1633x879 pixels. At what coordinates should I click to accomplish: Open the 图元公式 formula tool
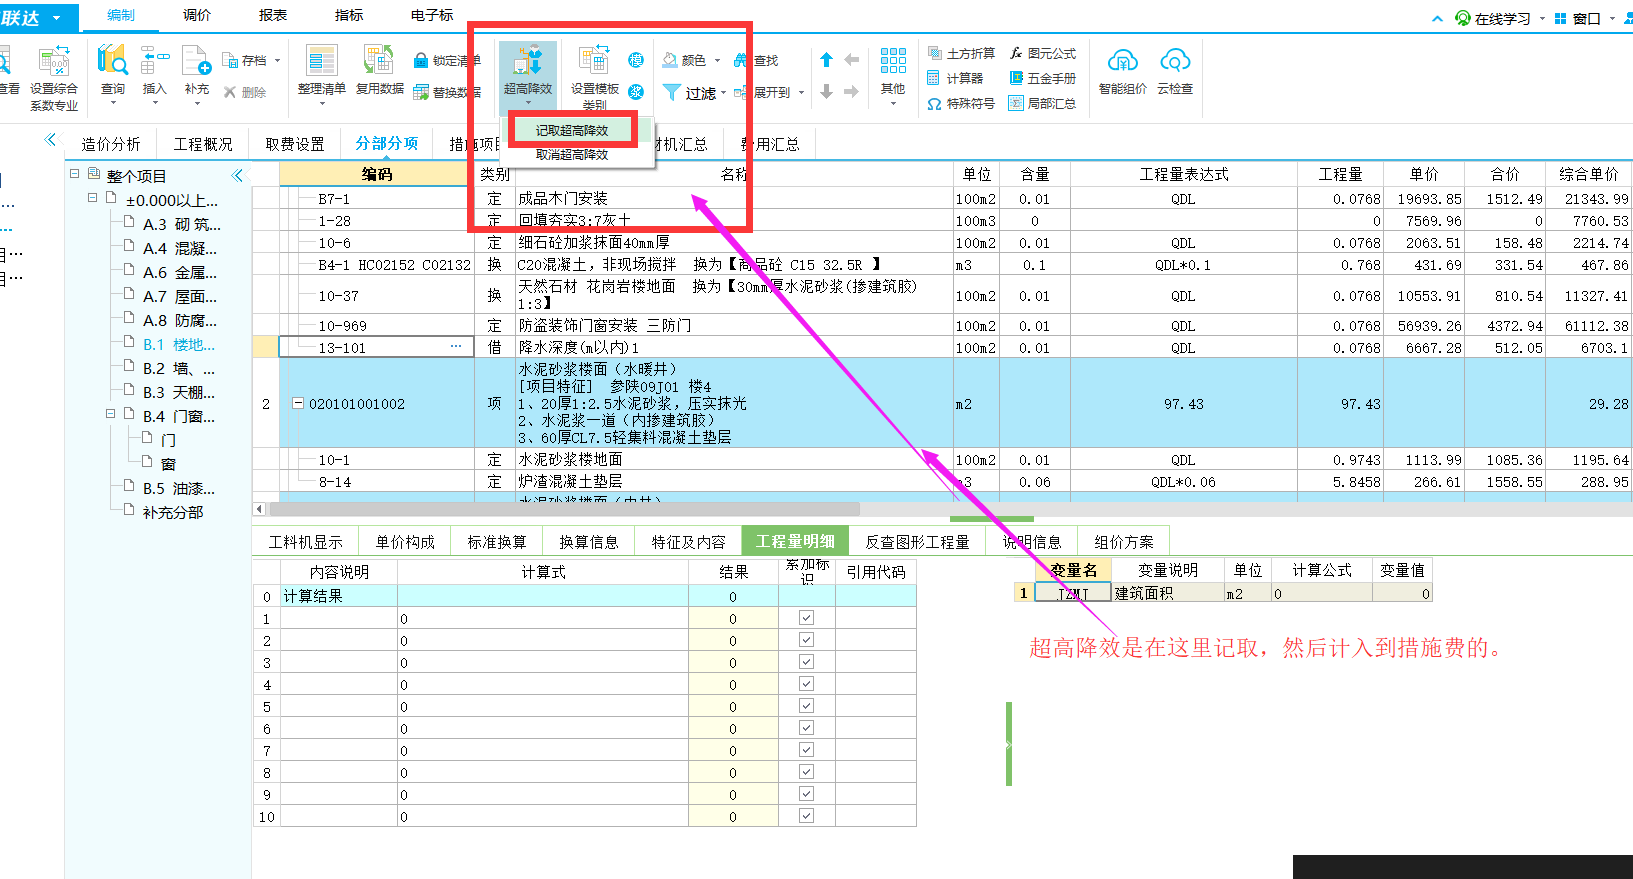(x=1042, y=53)
